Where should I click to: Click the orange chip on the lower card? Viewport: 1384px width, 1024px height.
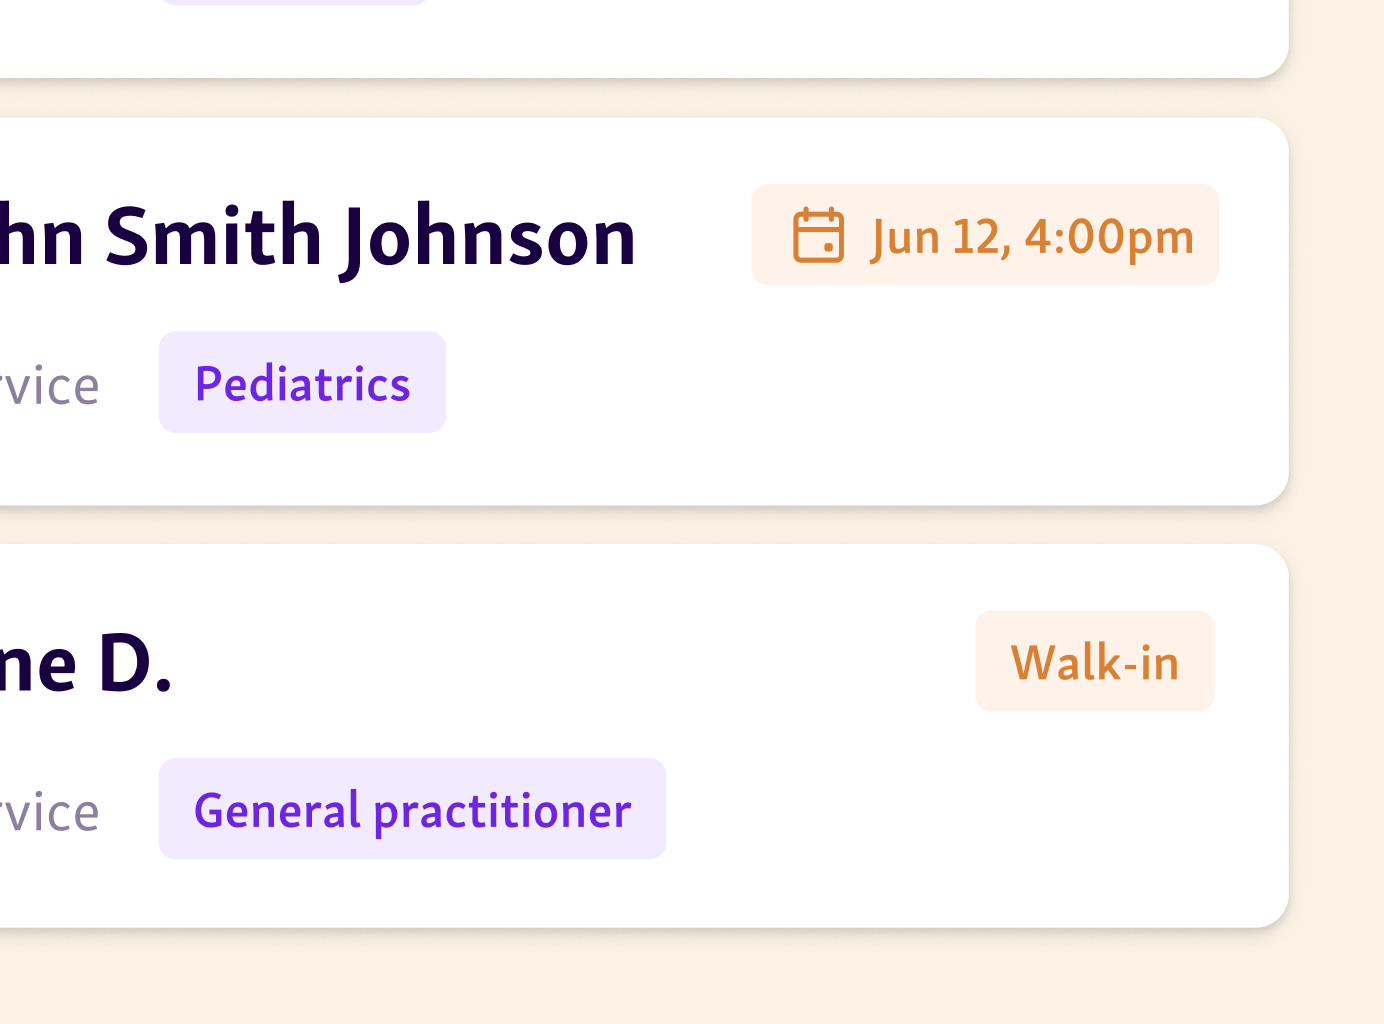(1094, 661)
